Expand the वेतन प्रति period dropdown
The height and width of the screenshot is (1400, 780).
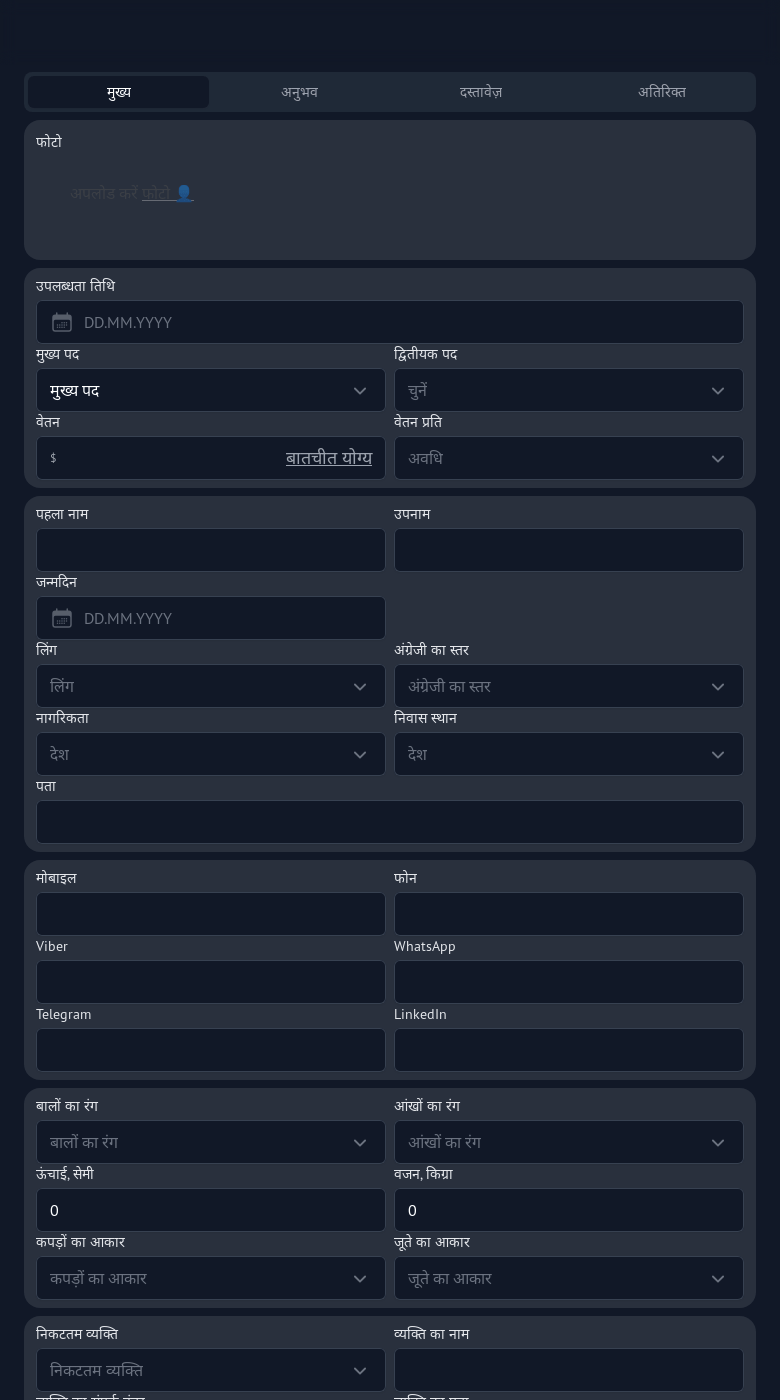568,459
